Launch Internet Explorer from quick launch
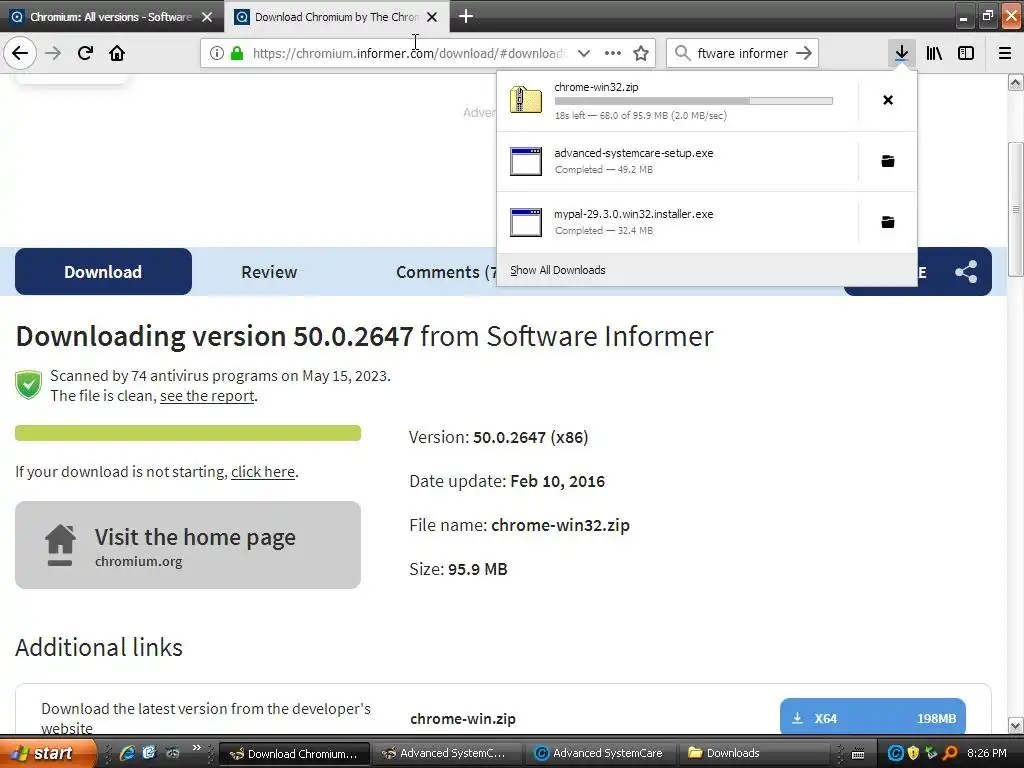The width and height of the screenshot is (1024, 768). 127,753
